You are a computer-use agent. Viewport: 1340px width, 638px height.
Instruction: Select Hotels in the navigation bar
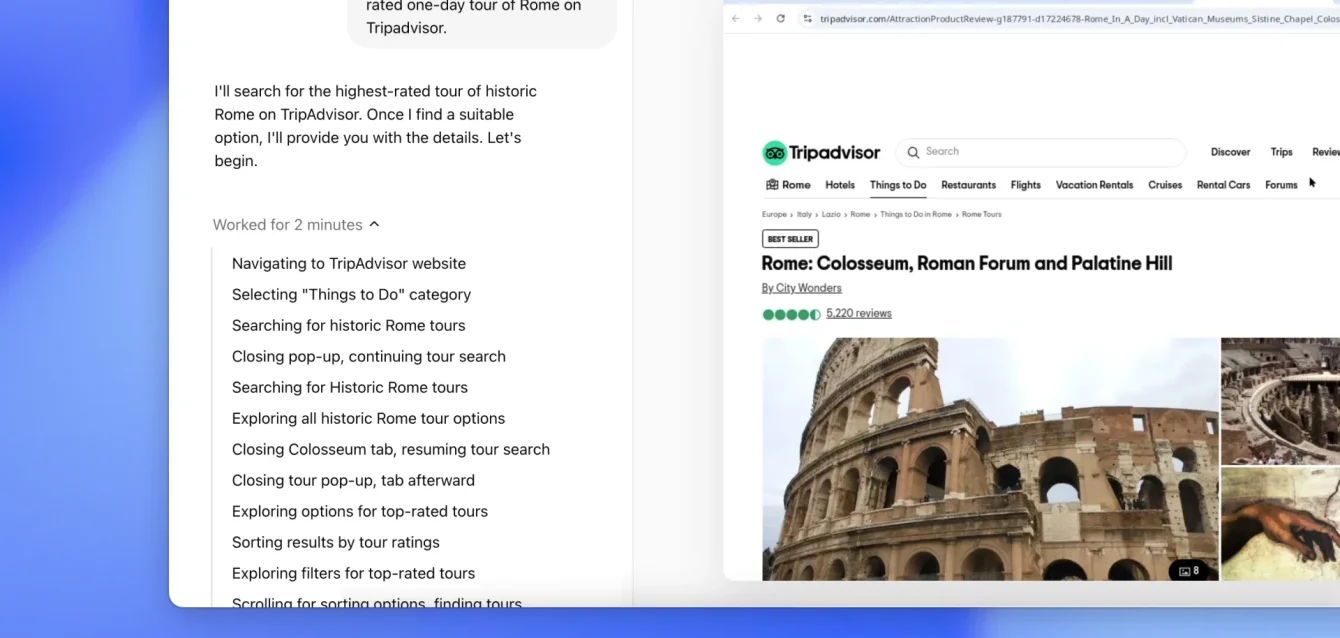[x=839, y=185]
